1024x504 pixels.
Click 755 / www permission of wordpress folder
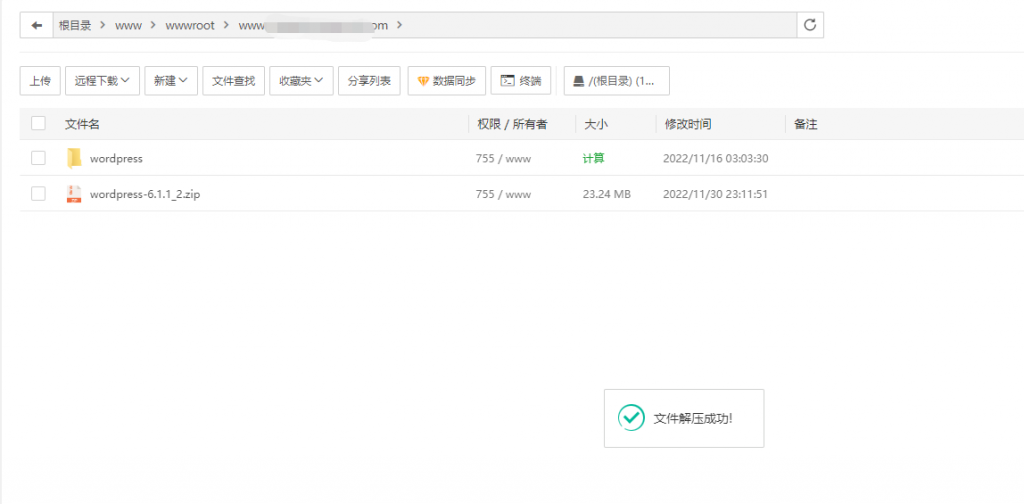[504, 158]
